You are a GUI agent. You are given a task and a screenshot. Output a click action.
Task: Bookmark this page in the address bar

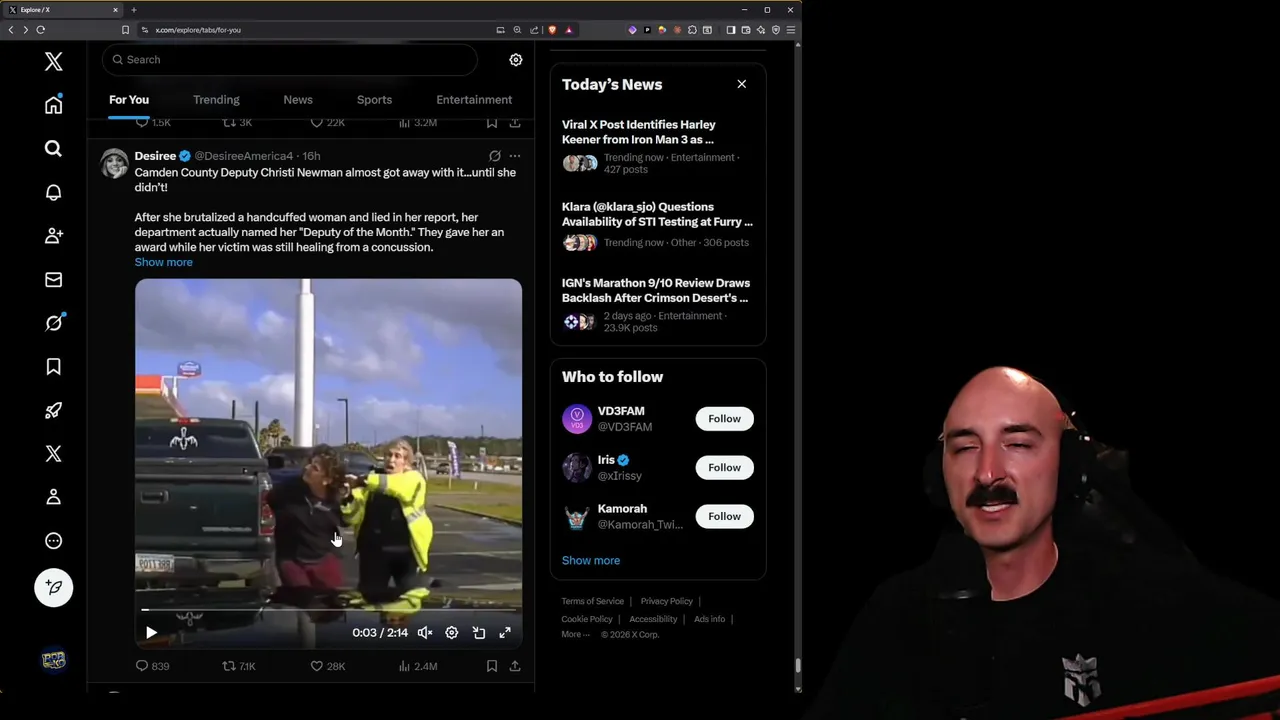[x=125, y=30]
